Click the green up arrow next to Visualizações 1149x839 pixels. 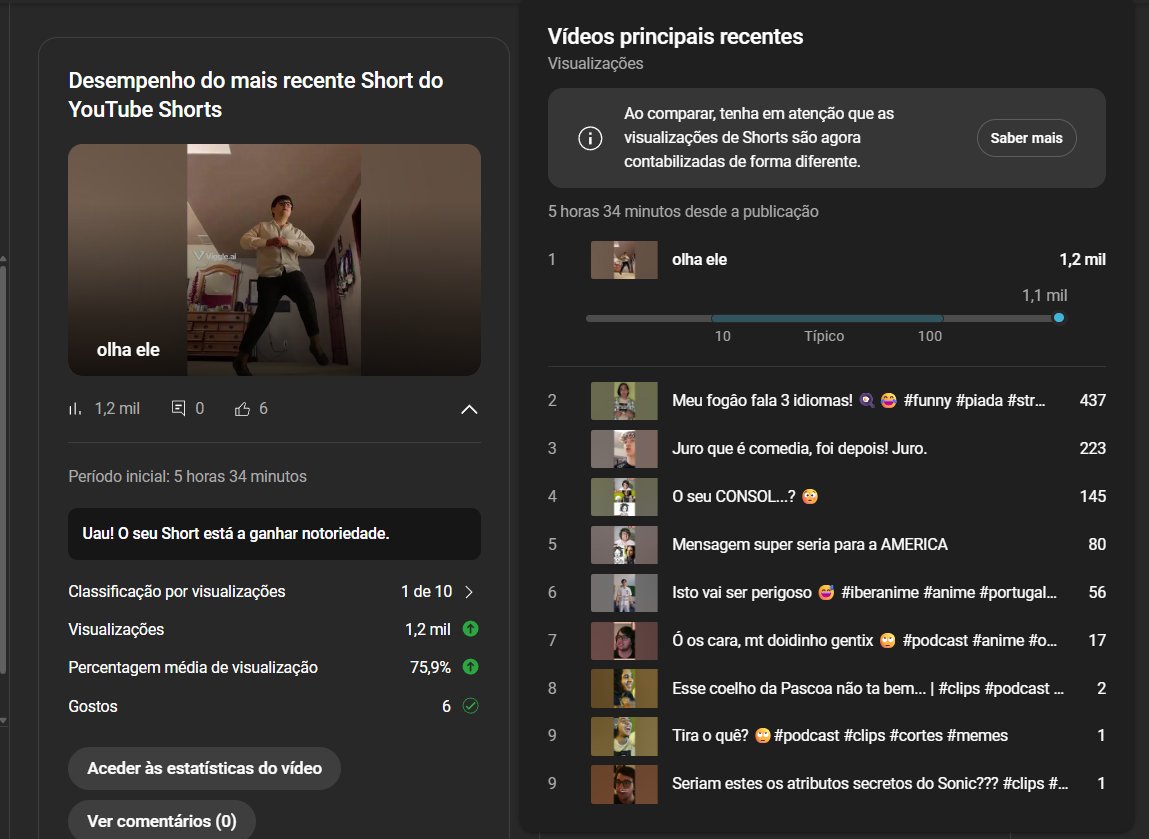(x=470, y=629)
